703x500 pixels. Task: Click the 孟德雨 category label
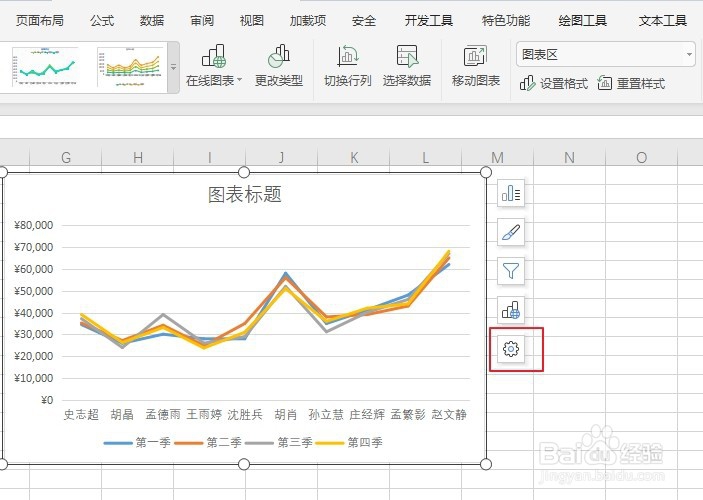(163, 414)
